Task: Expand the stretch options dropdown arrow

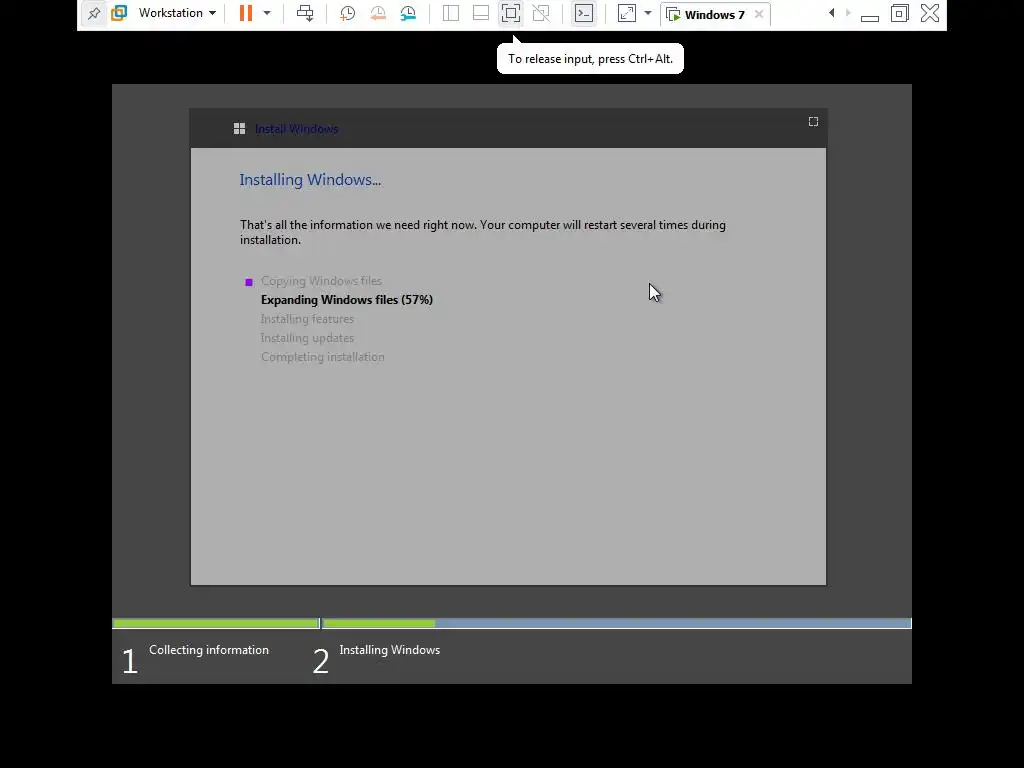Action: coord(648,13)
